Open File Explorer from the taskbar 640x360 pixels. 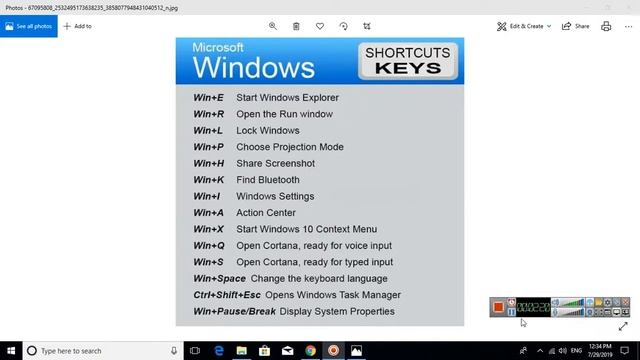tap(242, 351)
